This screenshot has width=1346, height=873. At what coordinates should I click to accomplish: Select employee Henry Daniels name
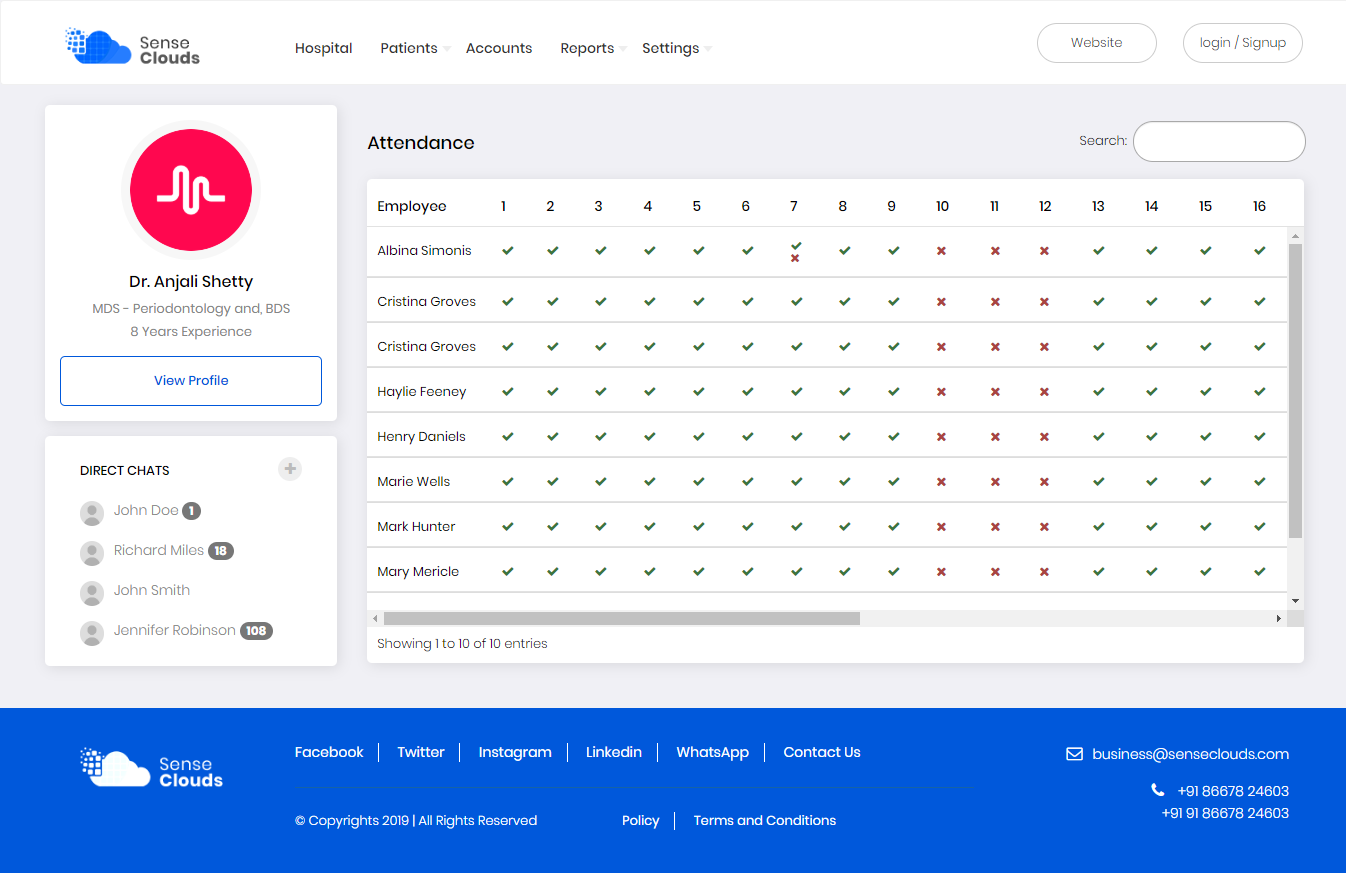click(422, 437)
